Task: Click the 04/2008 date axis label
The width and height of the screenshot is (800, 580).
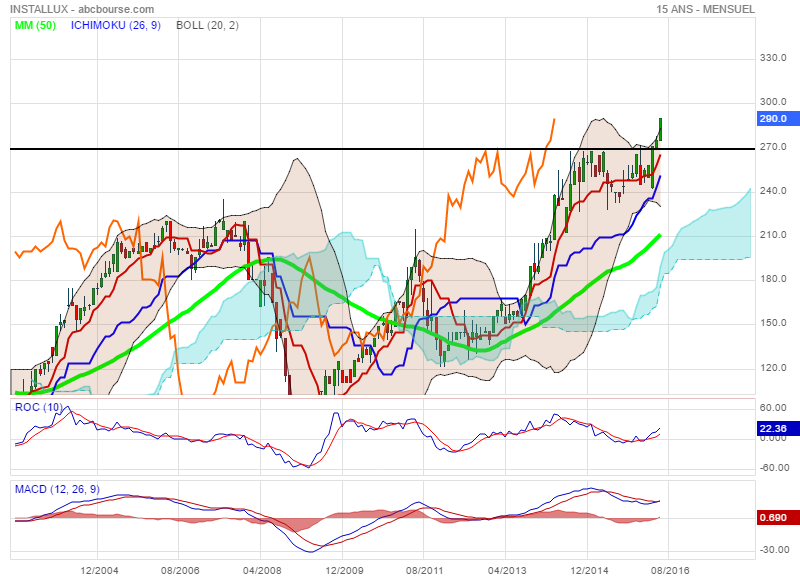Action: click(262, 570)
